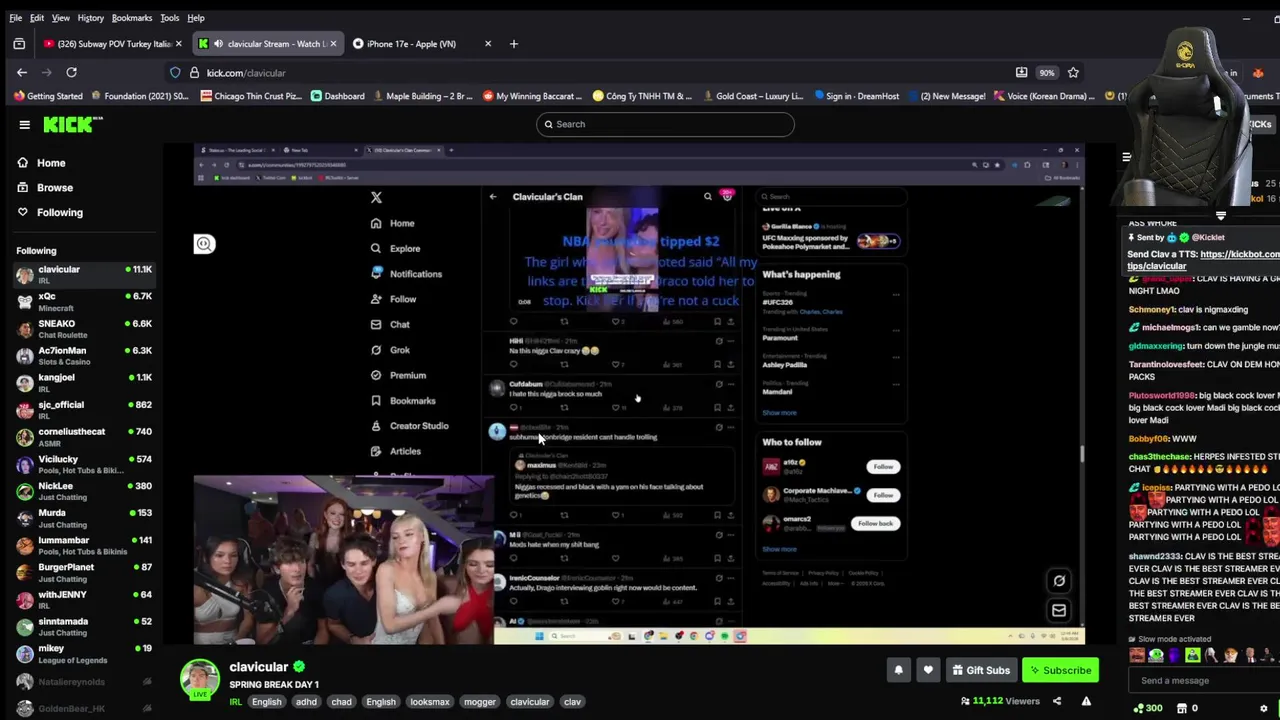This screenshot has height=720, width=1280.
Task: Bookmark page with the star icon
Action: (x=1073, y=72)
